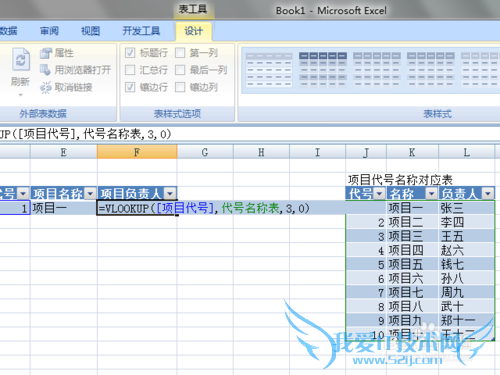The height and width of the screenshot is (375, 500).
Task: Click cell 项目五 in lookup table
Action: pyautogui.click(x=412, y=264)
